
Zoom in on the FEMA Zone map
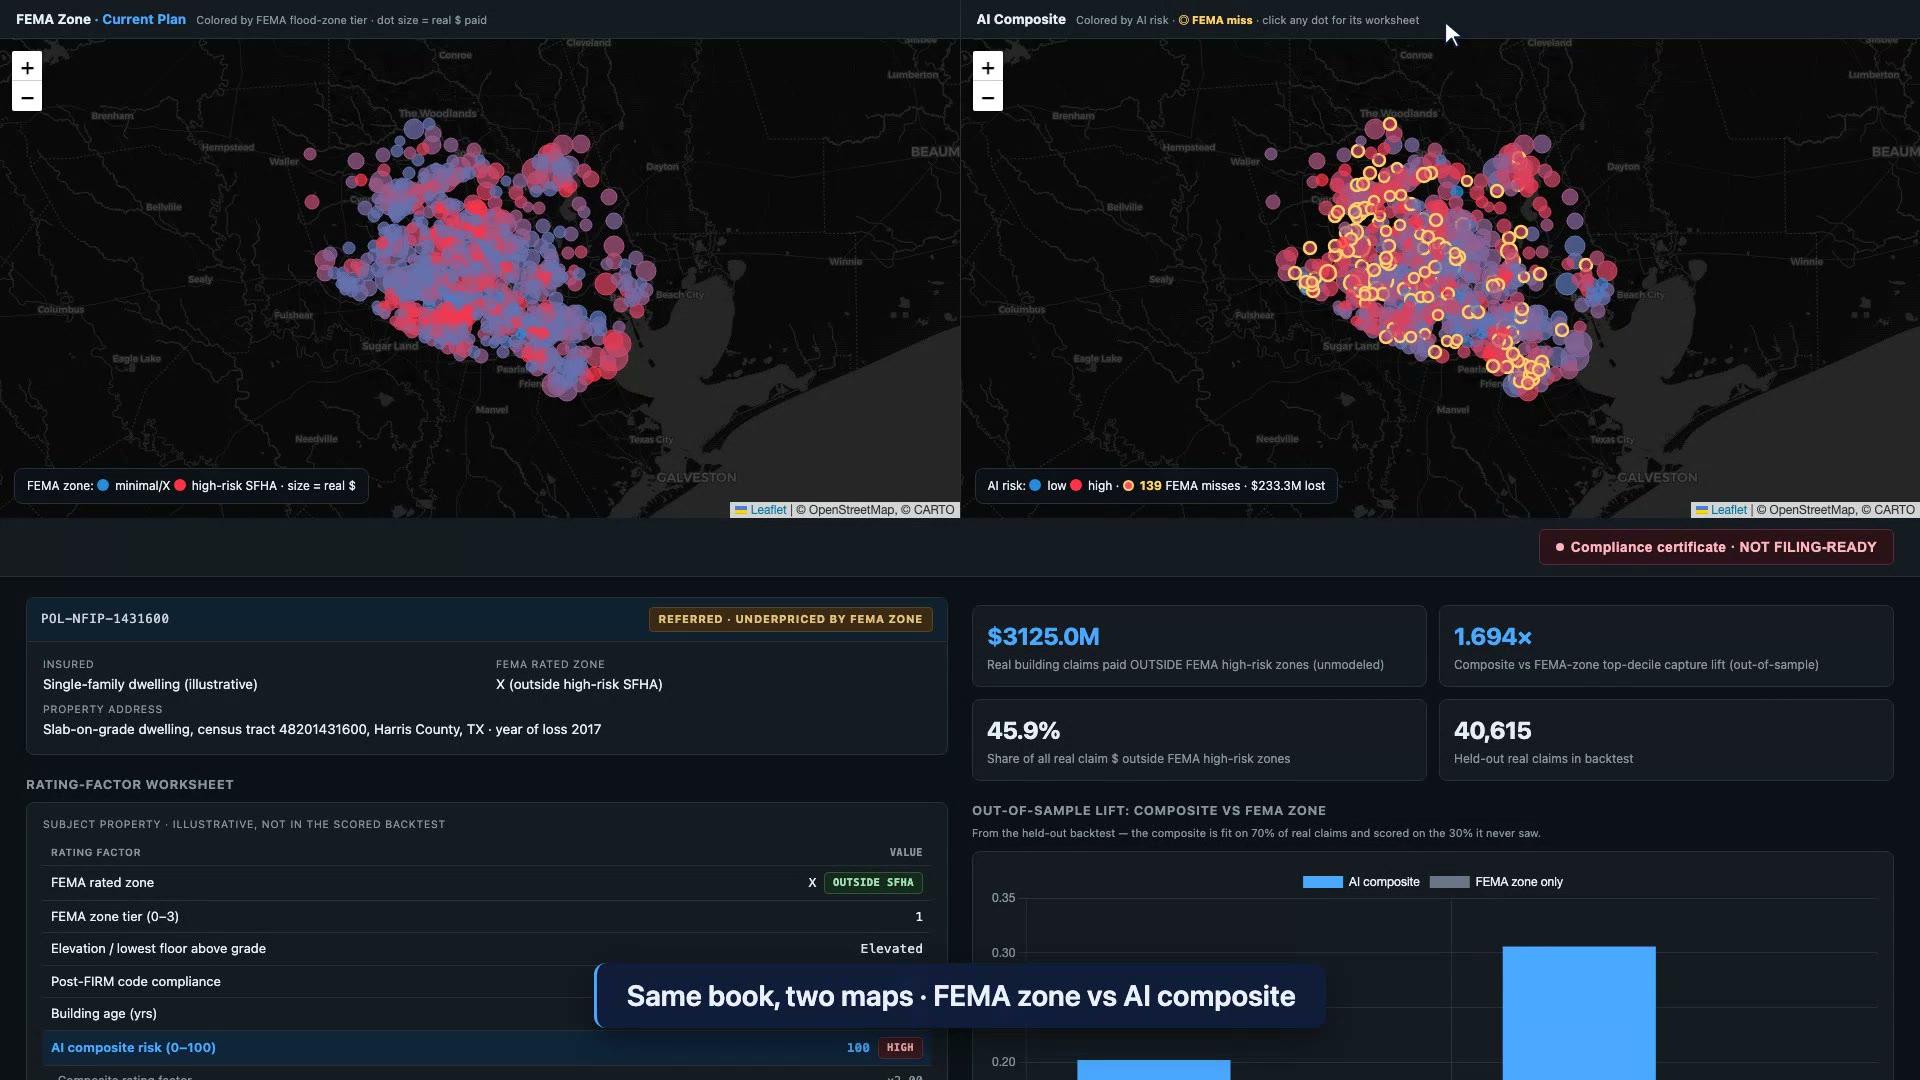coord(27,67)
